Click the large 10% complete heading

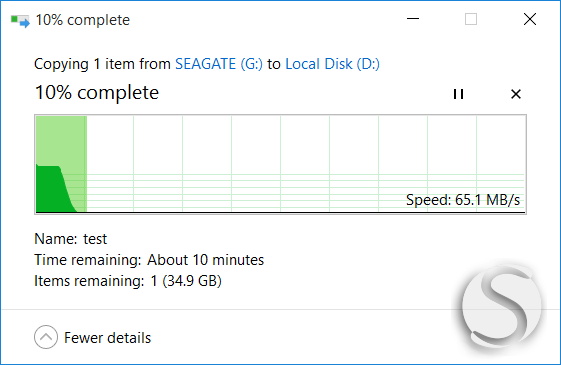[x=97, y=93]
